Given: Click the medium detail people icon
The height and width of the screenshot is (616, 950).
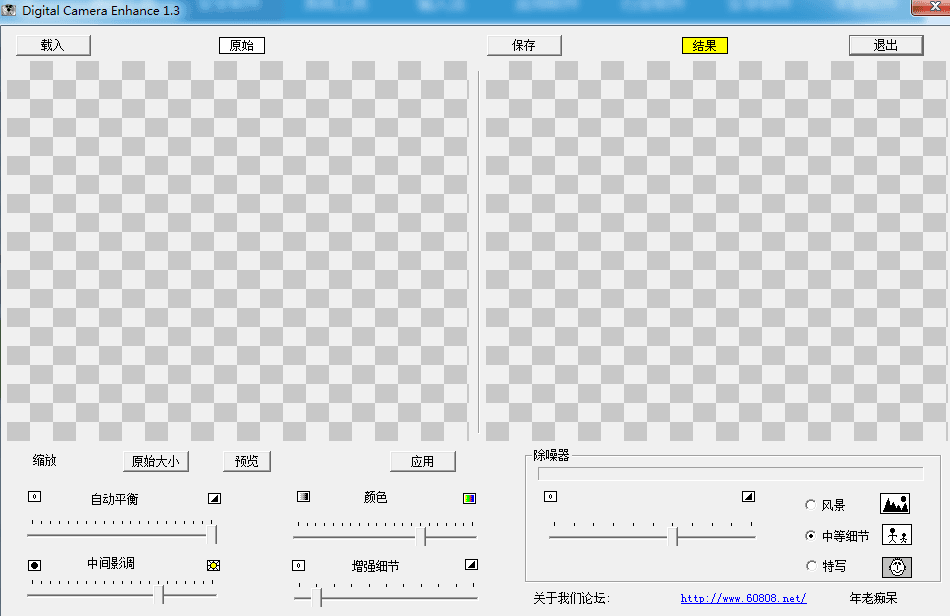Looking at the screenshot, I should (x=896, y=535).
